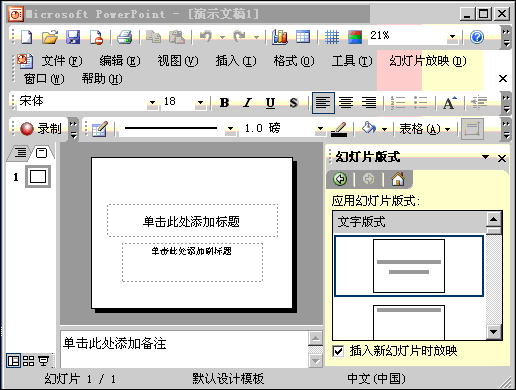Uncheck 插入新幻灯片时放映 checkbox
The image size is (516, 390).
(338, 351)
